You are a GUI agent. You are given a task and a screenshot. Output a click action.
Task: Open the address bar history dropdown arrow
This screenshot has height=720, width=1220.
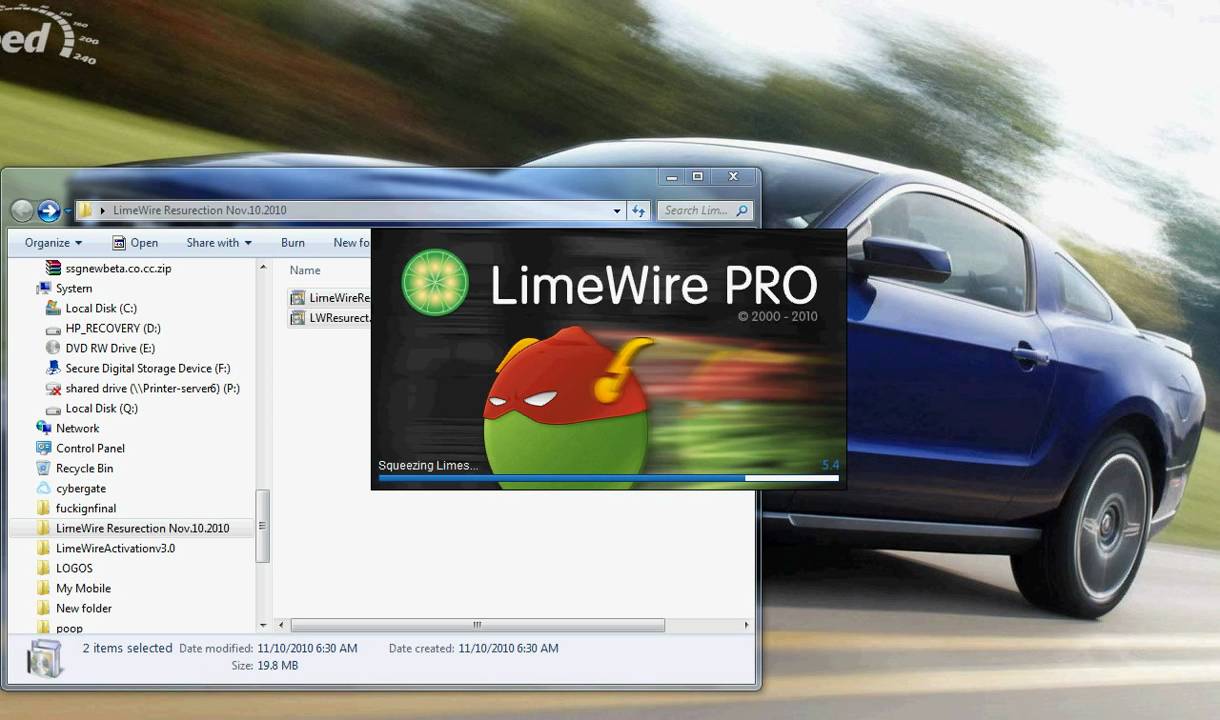[x=617, y=211]
